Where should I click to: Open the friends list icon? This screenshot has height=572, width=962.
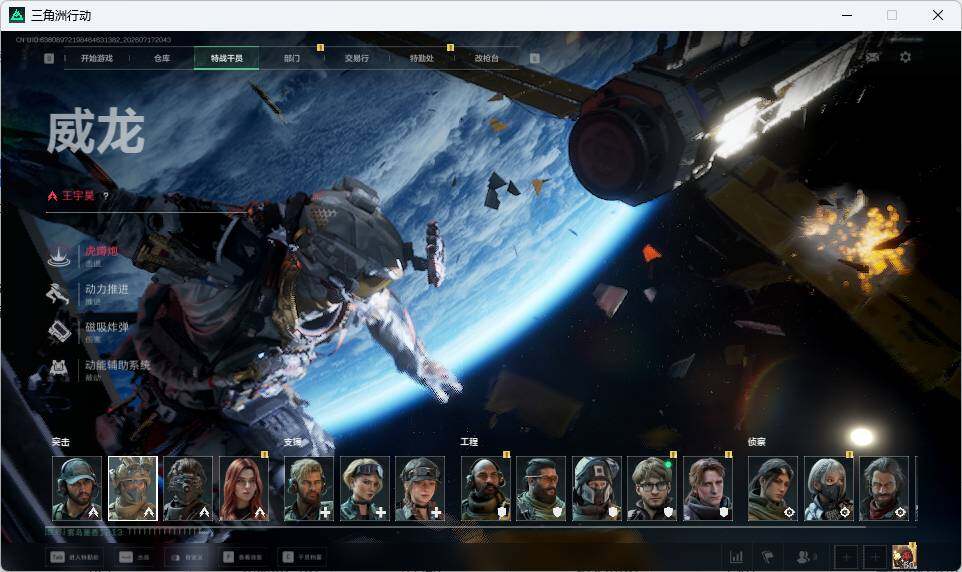(805, 557)
